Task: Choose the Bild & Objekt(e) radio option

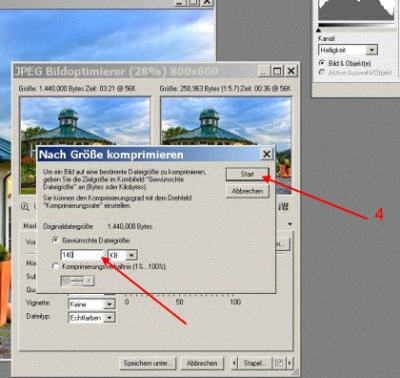Action: (322, 63)
